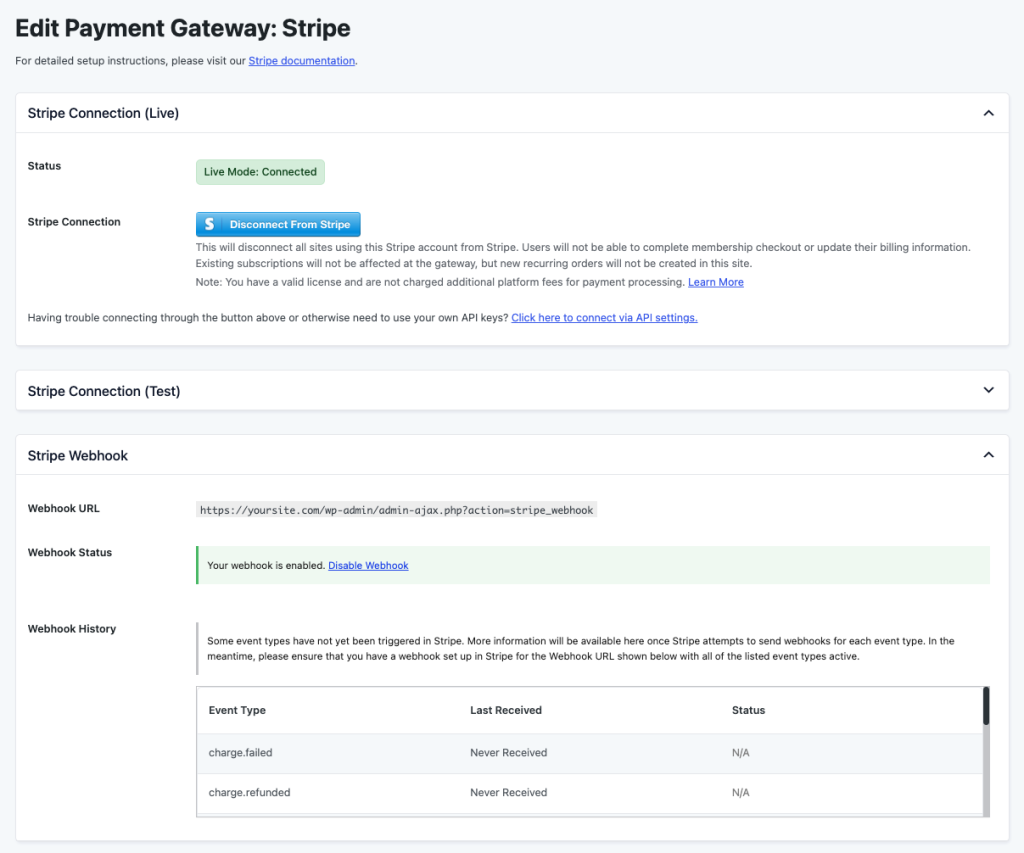Expand the Stripe Connection (Test) section
The height and width of the screenshot is (853, 1024).
988,390
